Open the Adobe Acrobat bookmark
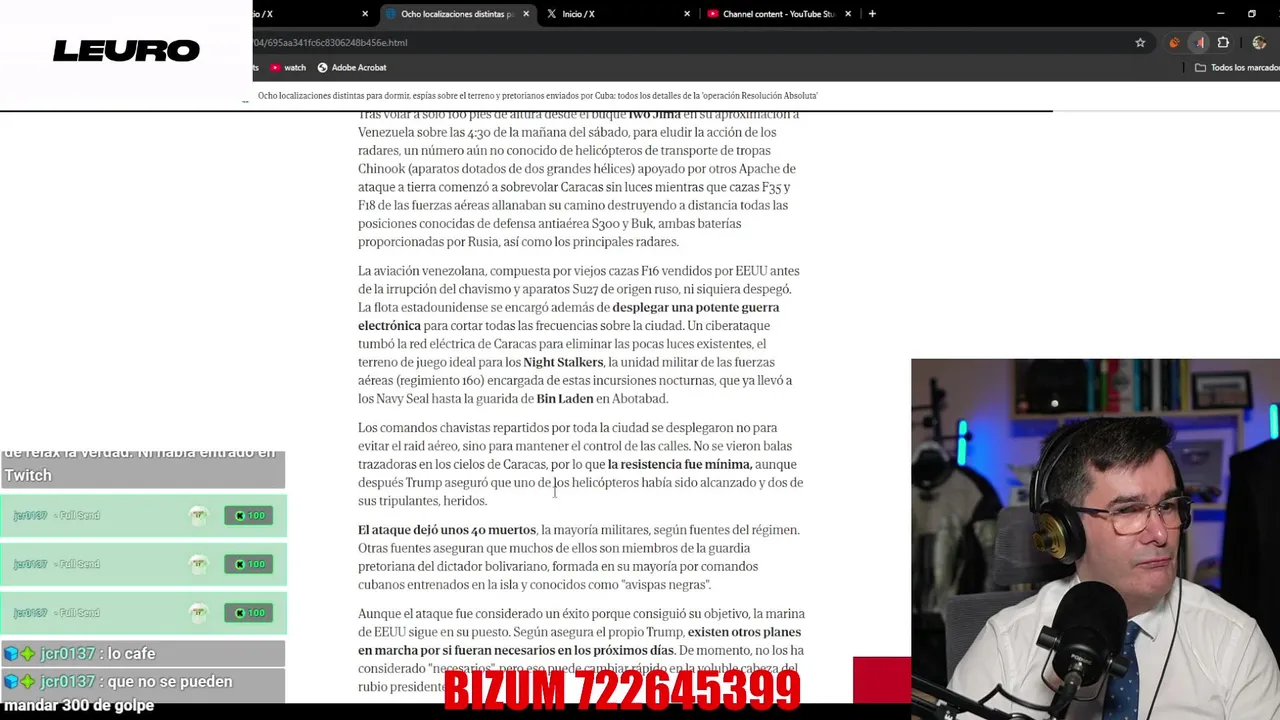Screen dimensions: 1280x720 pyautogui.click(x=352, y=68)
